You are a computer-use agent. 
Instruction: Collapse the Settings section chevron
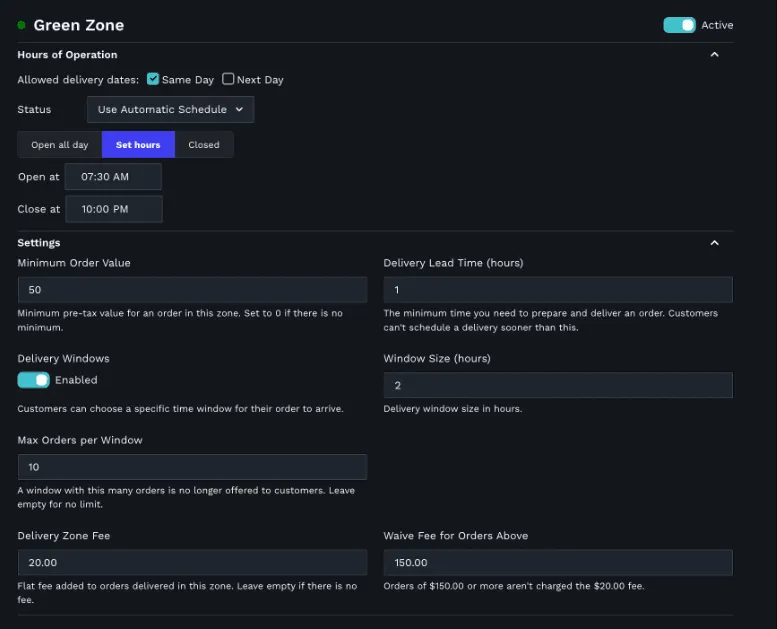point(714,243)
